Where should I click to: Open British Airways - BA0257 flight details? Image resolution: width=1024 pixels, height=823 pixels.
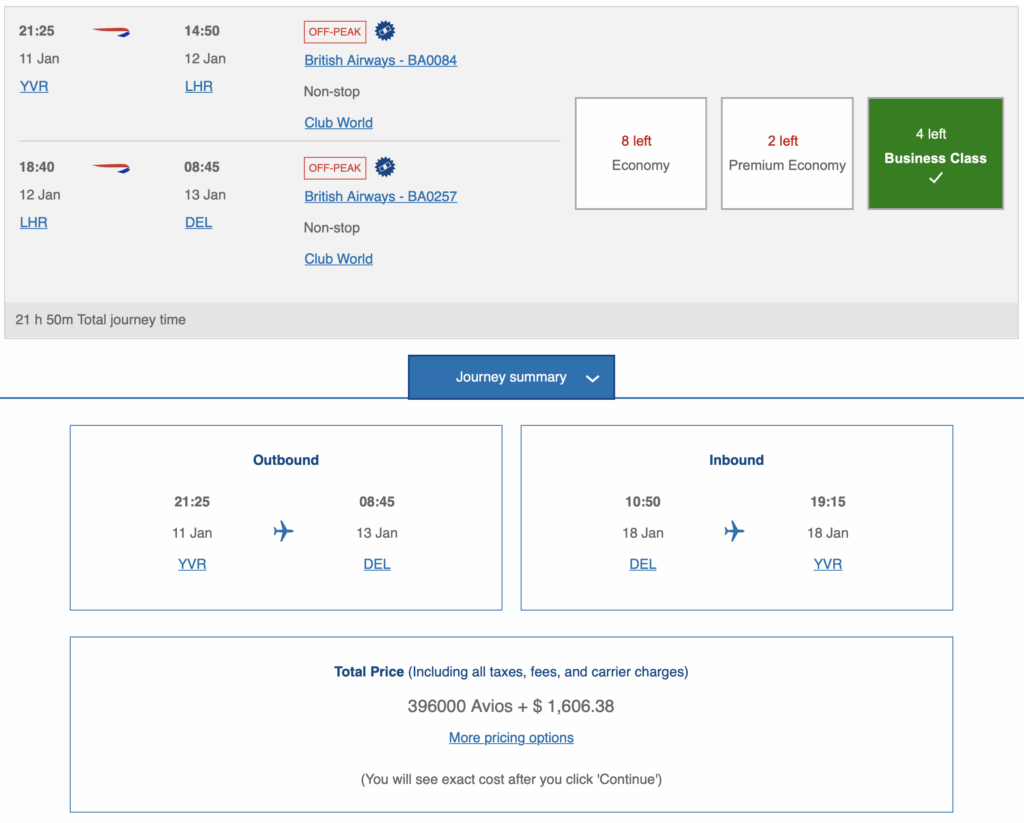(380, 196)
